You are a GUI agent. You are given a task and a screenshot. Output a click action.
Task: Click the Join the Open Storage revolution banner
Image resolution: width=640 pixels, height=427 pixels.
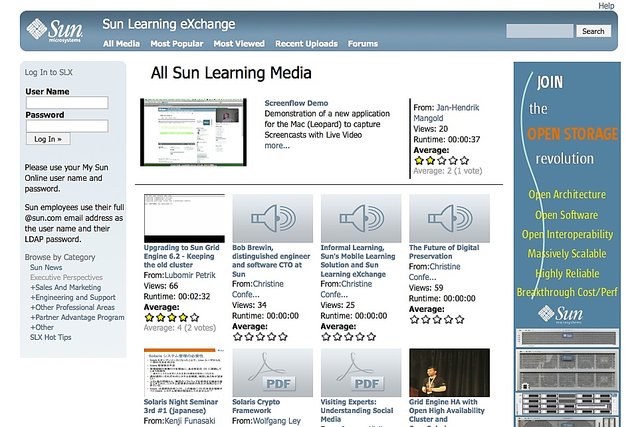pyautogui.click(x=567, y=244)
